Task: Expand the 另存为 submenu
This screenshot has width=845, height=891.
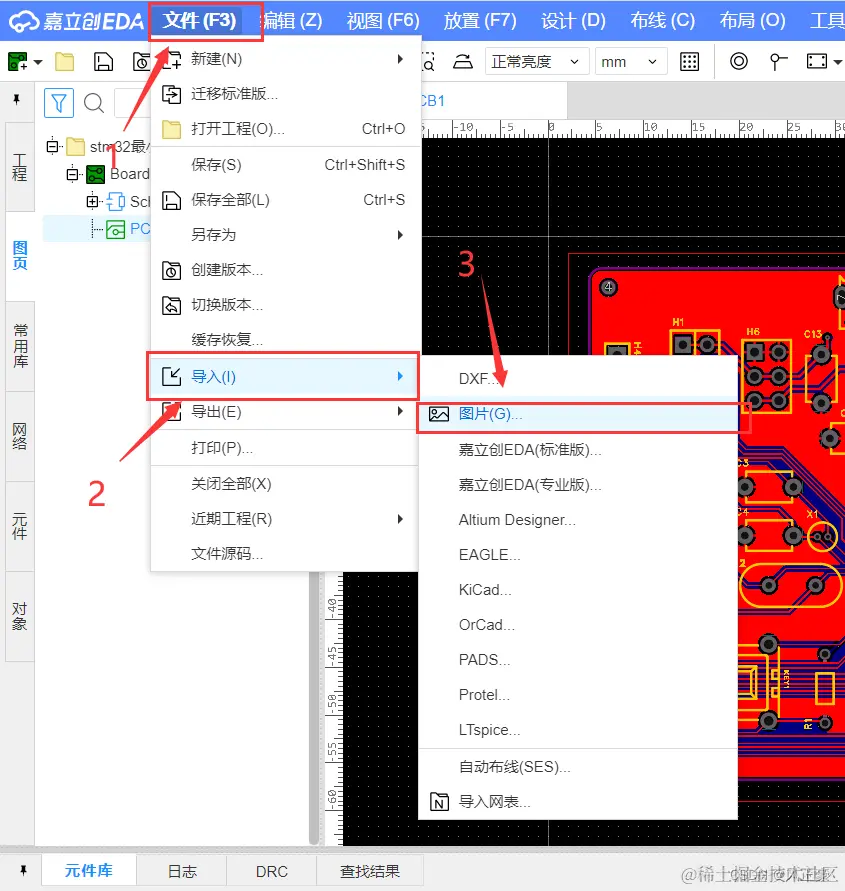Action: coord(286,235)
